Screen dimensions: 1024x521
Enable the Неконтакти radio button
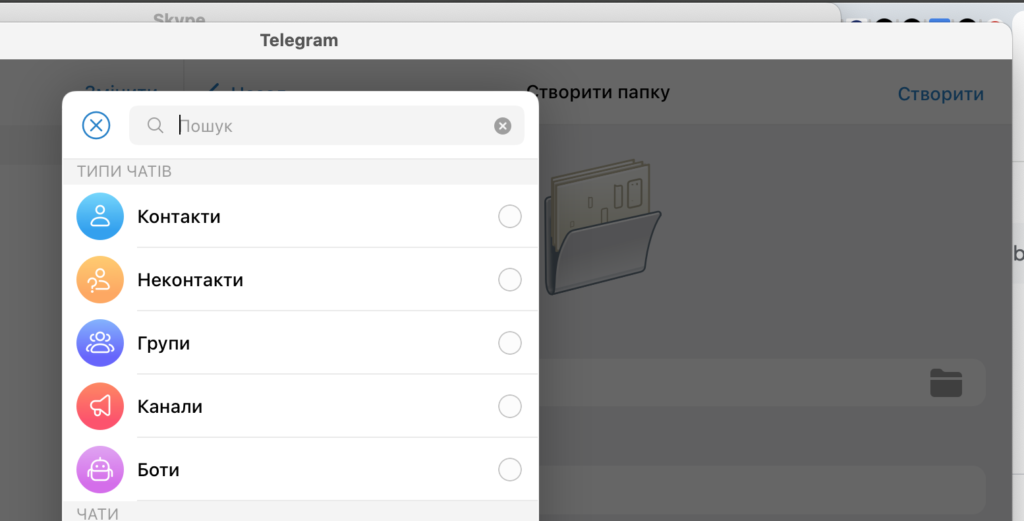click(510, 280)
